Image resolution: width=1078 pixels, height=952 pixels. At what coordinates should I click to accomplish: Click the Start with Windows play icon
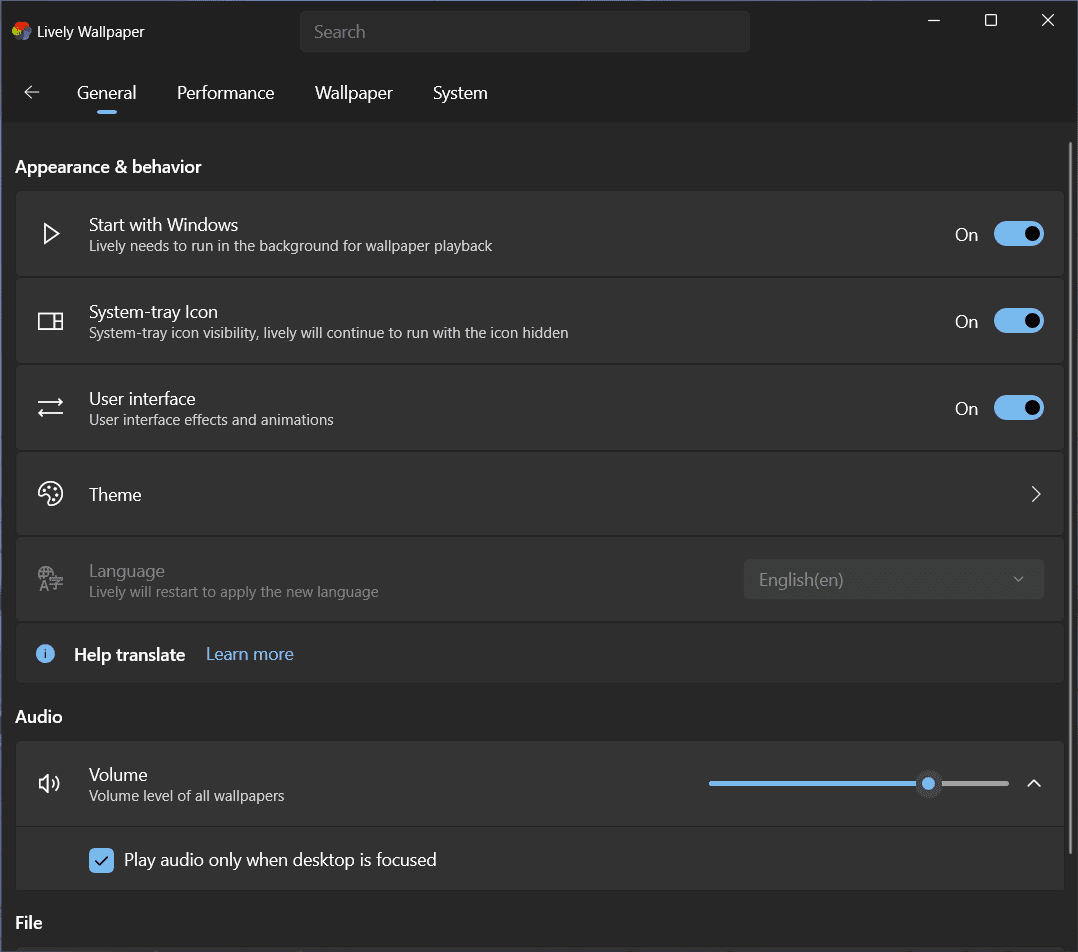pyautogui.click(x=51, y=234)
